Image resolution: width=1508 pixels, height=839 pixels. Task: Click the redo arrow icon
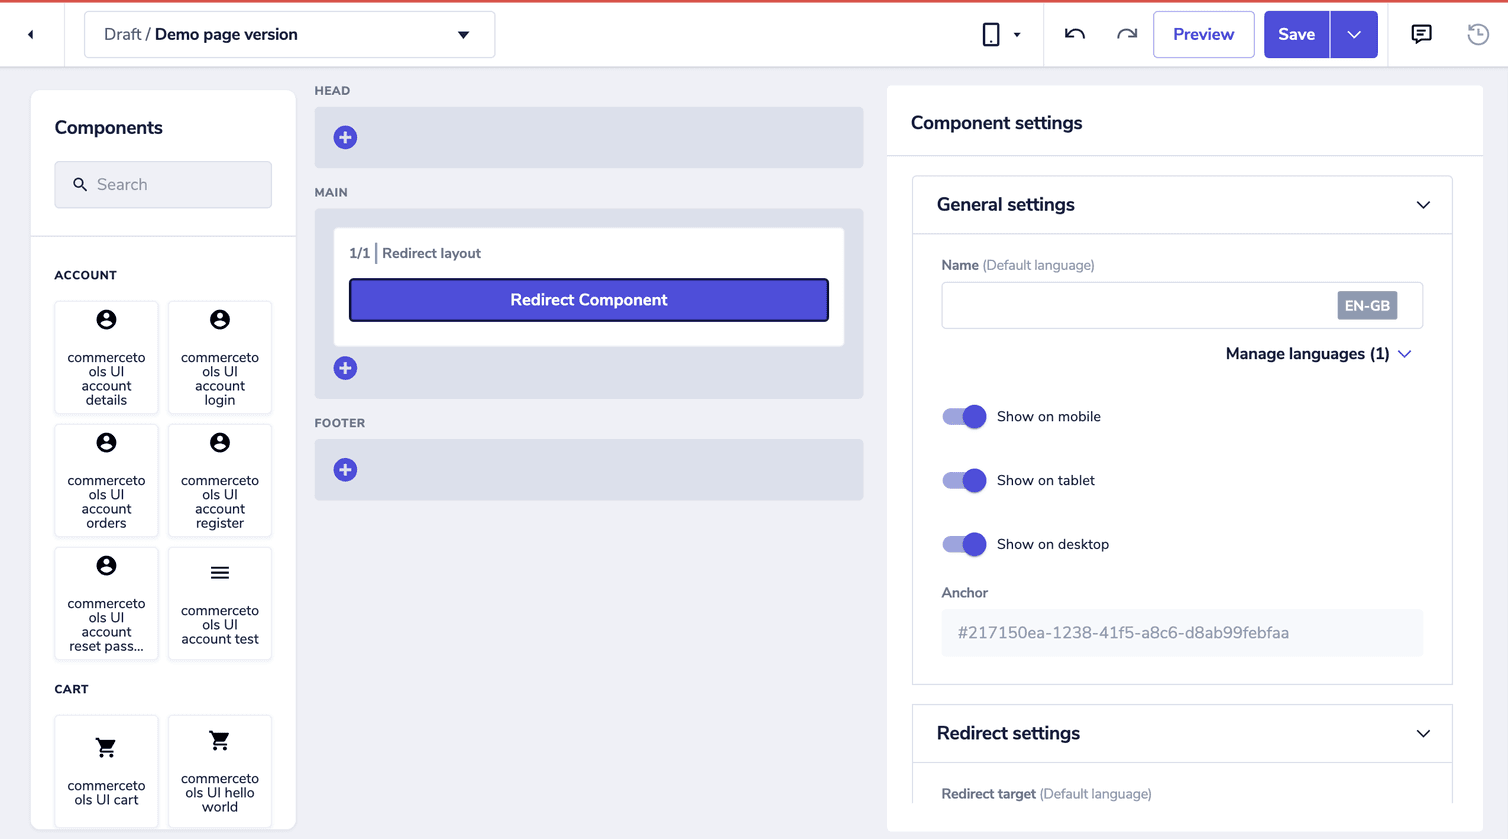pos(1127,33)
